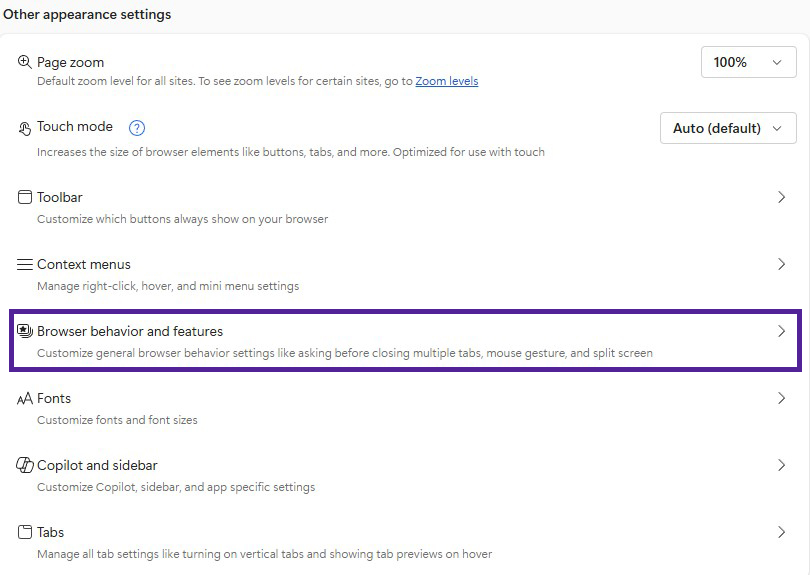Follow the Zoom levels link
Screen dimensions: 810x575
pyautogui.click(x=447, y=81)
